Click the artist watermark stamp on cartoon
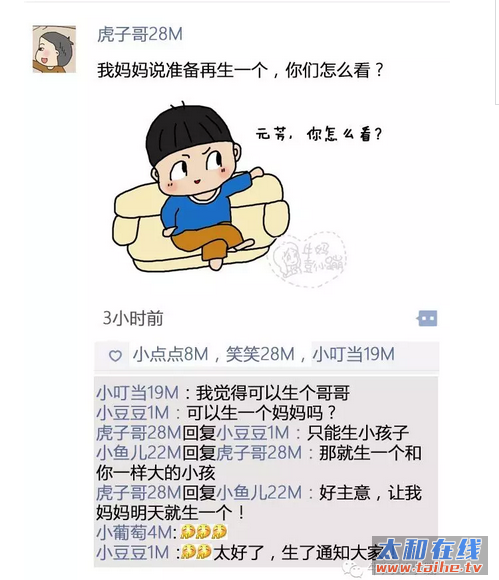The width and height of the screenshot is (499, 580). click(x=308, y=259)
